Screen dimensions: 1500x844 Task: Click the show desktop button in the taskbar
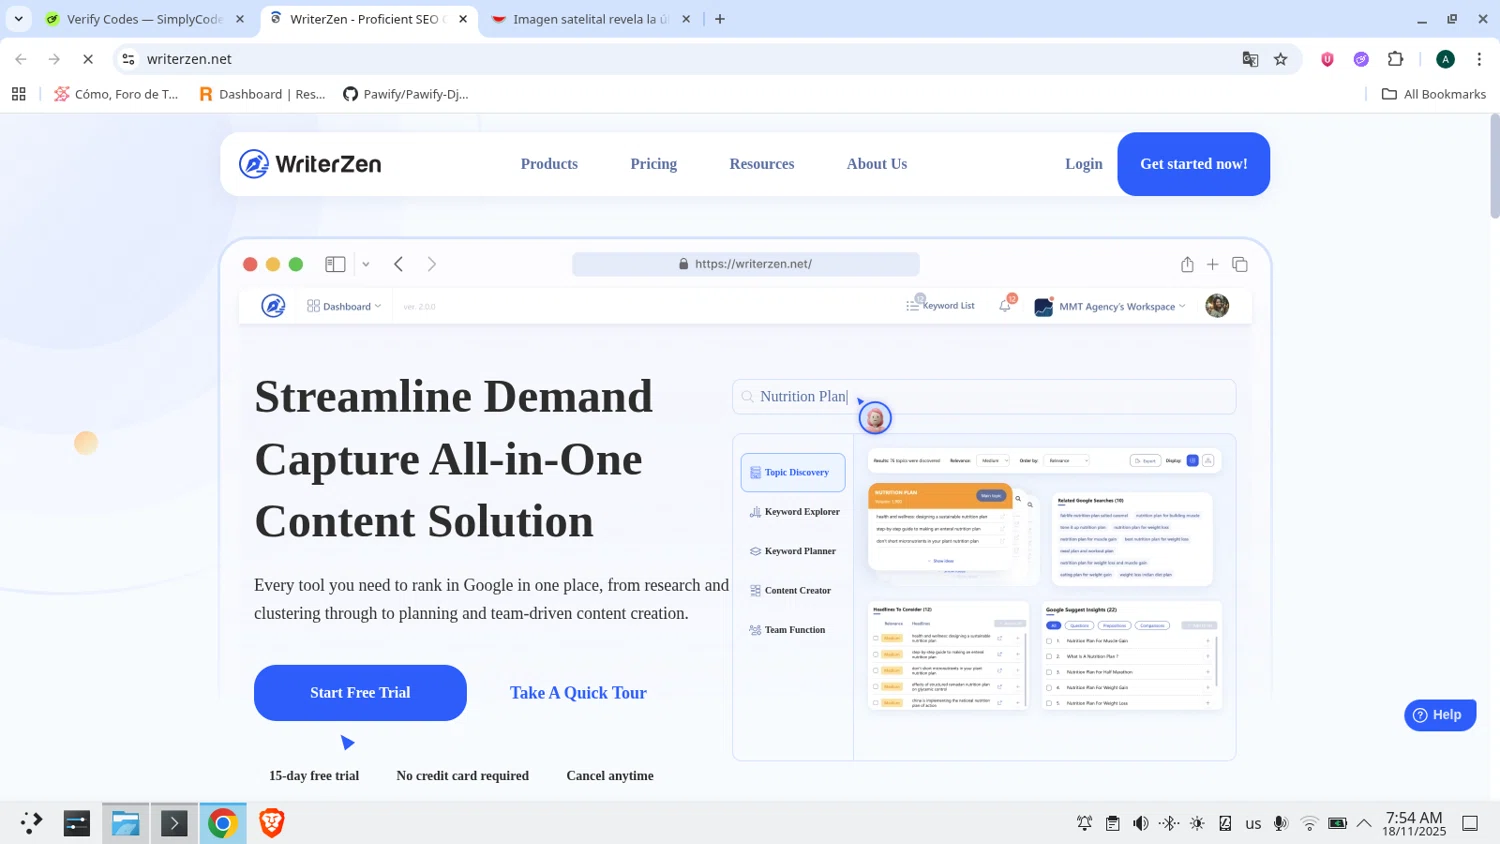pos(1470,823)
